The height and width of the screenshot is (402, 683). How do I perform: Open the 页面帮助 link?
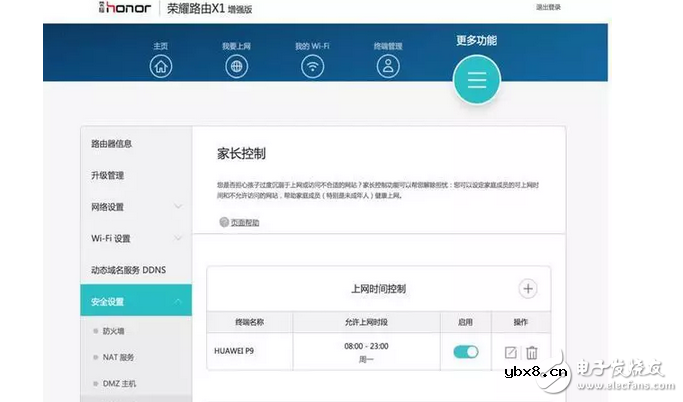pos(245,223)
